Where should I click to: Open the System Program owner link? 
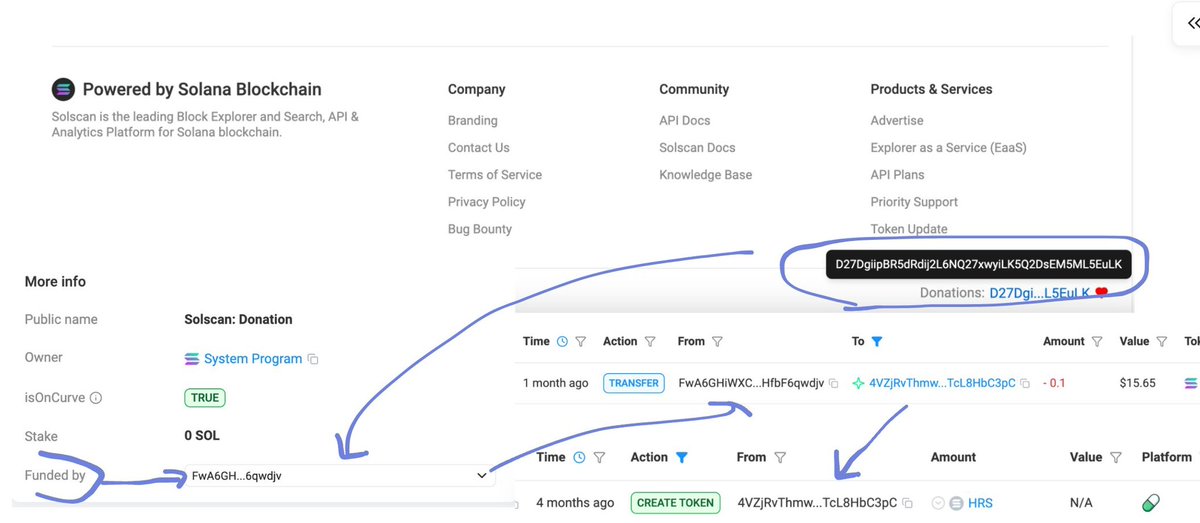click(253, 359)
